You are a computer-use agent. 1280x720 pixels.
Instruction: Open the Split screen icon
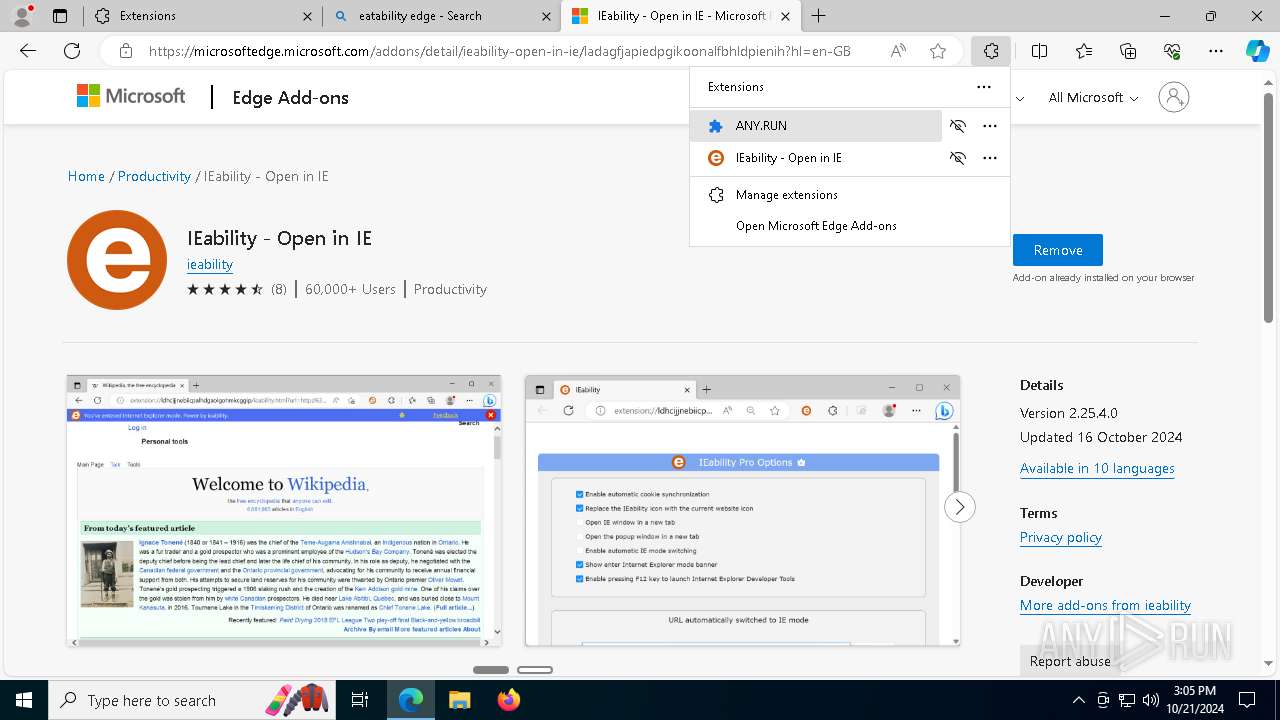(1039, 51)
